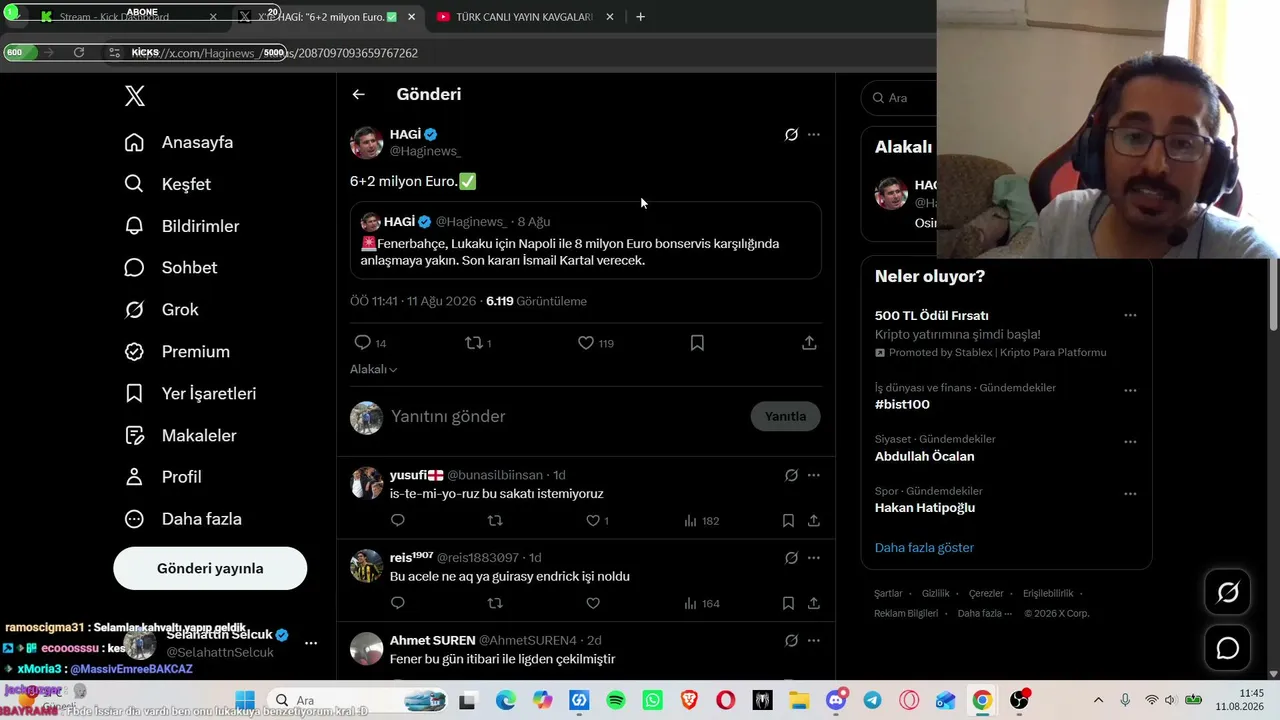Open more options on HAGİ's main post

(813, 134)
